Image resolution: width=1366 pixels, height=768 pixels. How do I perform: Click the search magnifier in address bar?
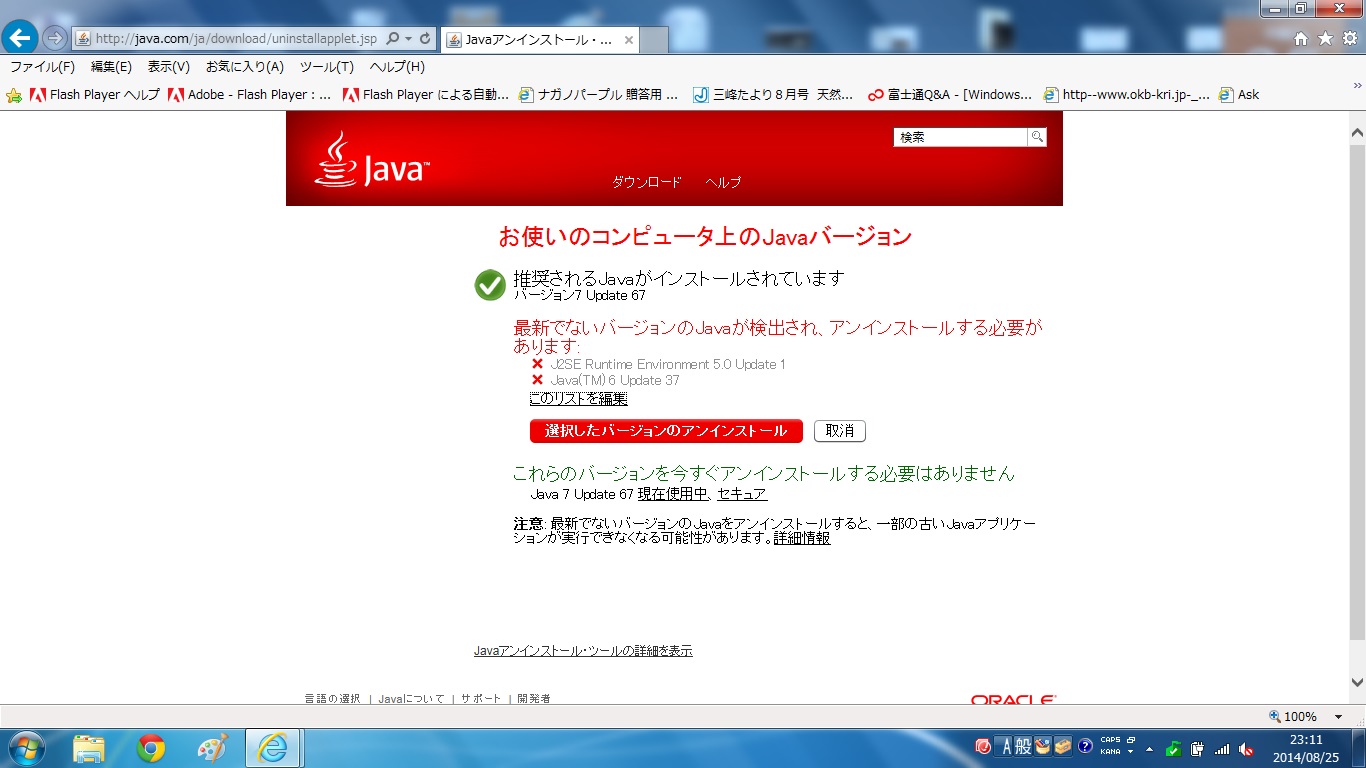pos(393,38)
